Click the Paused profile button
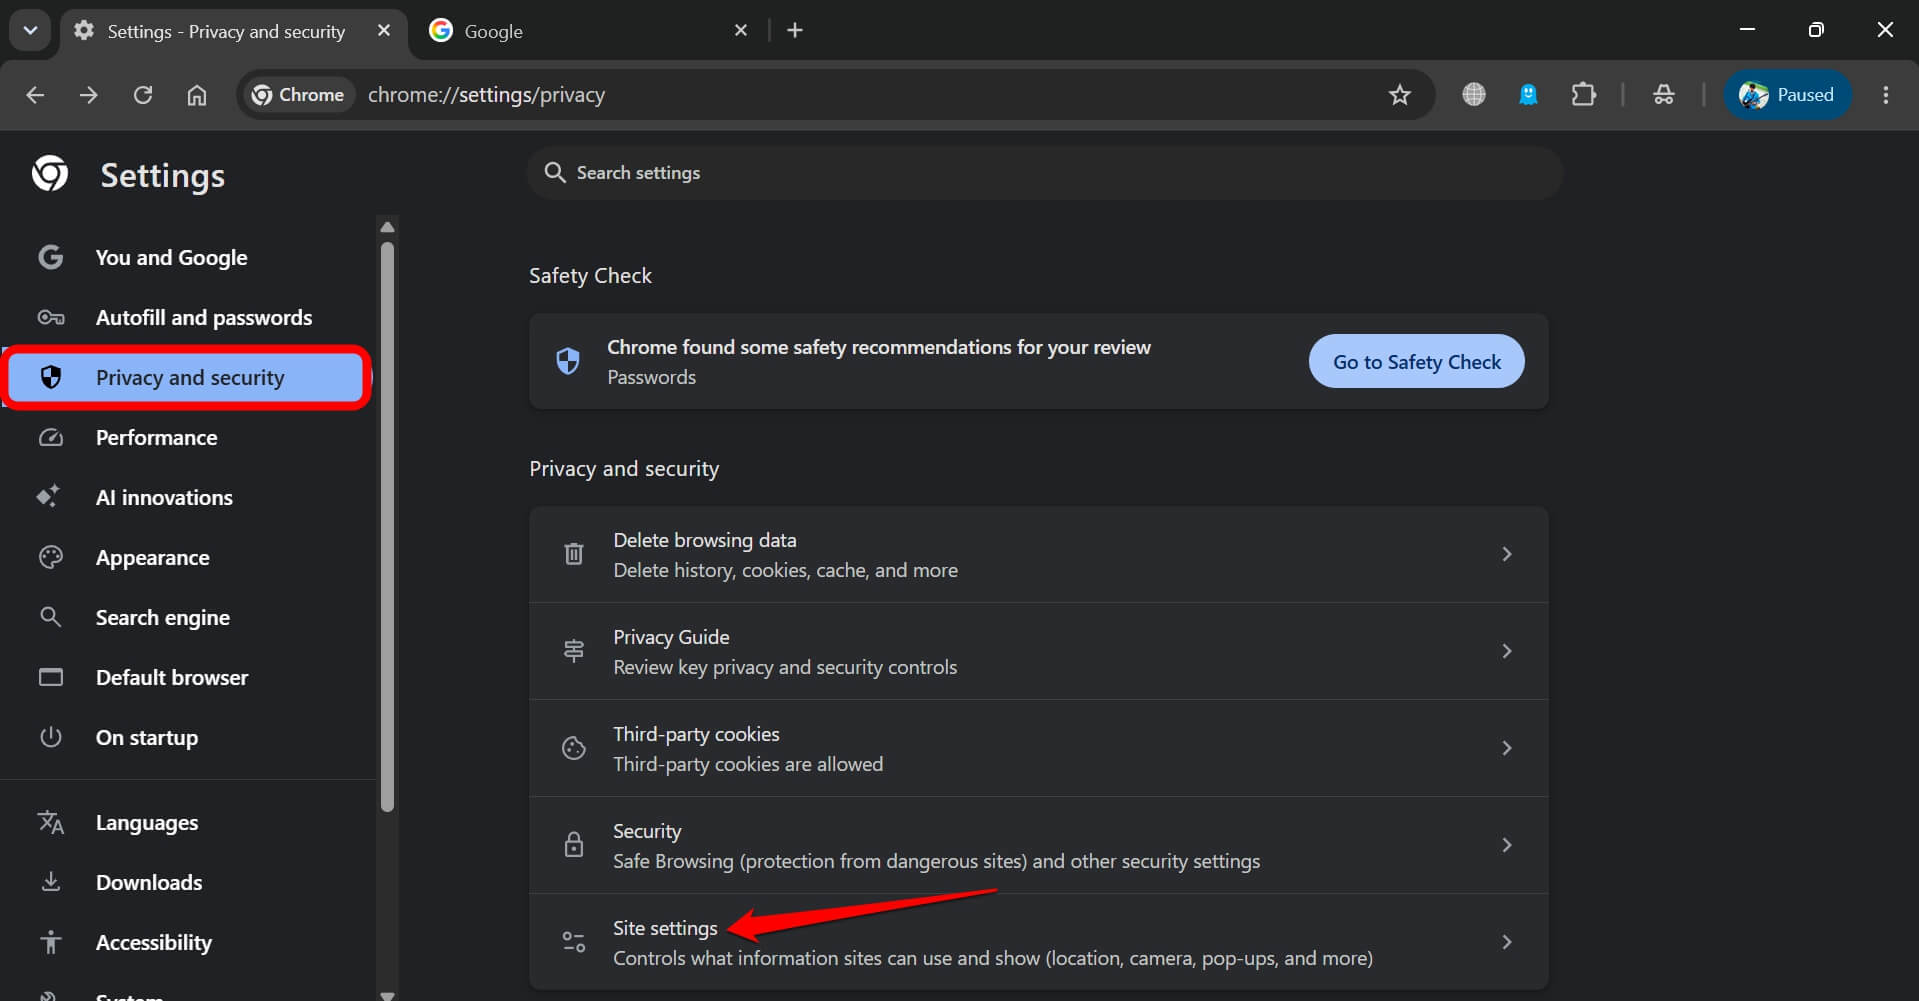1919x1001 pixels. pyautogui.click(x=1787, y=95)
